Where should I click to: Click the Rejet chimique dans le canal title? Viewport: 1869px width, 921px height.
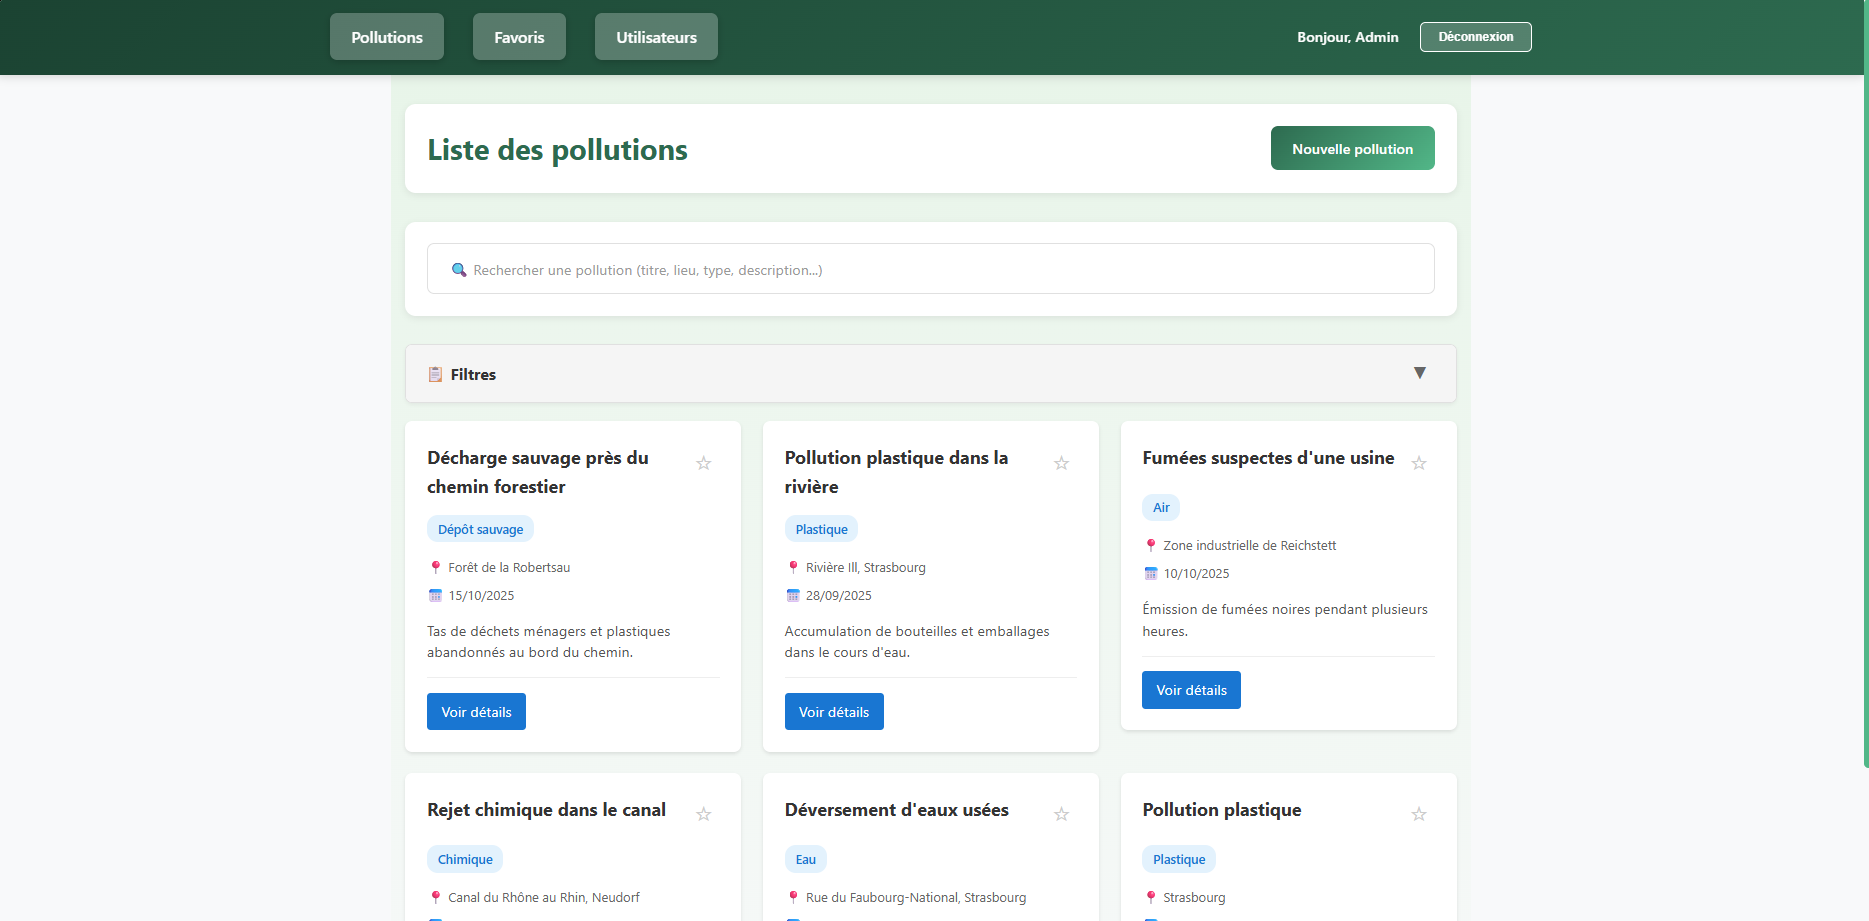pyautogui.click(x=546, y=810)
